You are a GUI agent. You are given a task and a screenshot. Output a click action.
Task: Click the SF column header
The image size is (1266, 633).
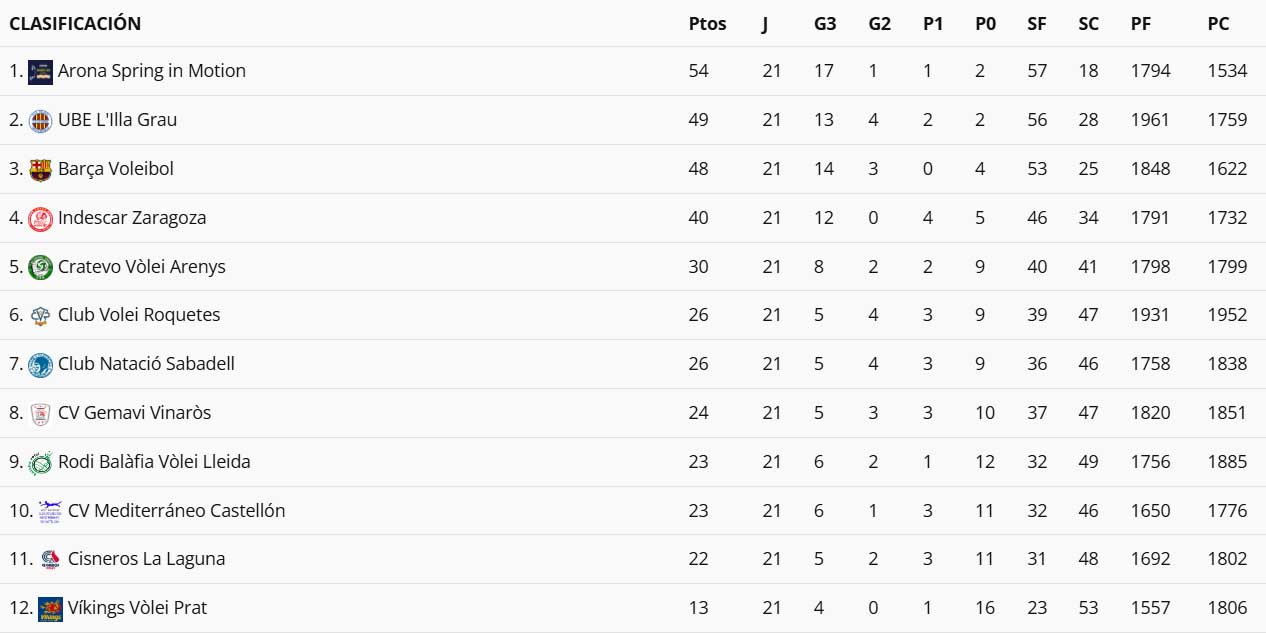[1037, 24]
